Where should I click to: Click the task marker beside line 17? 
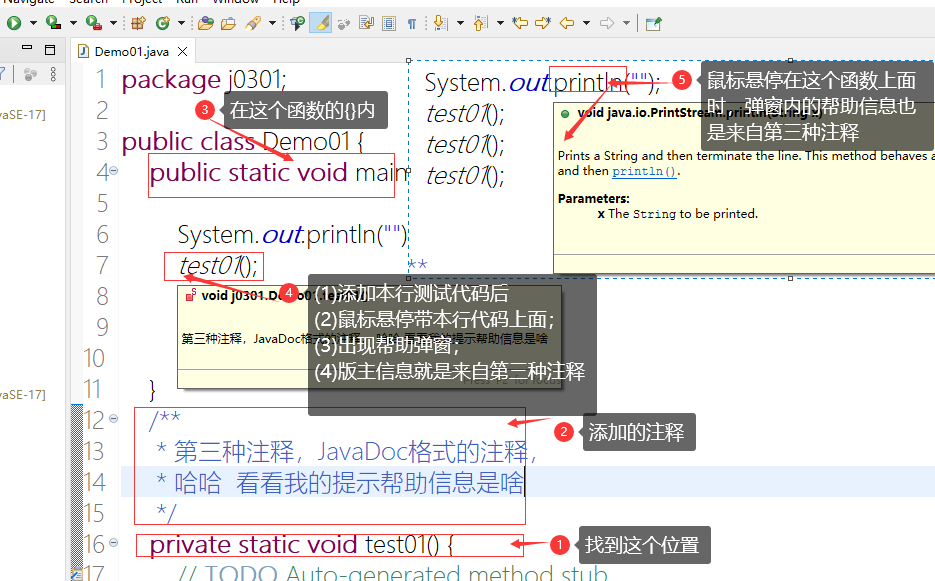pos(76,574)
